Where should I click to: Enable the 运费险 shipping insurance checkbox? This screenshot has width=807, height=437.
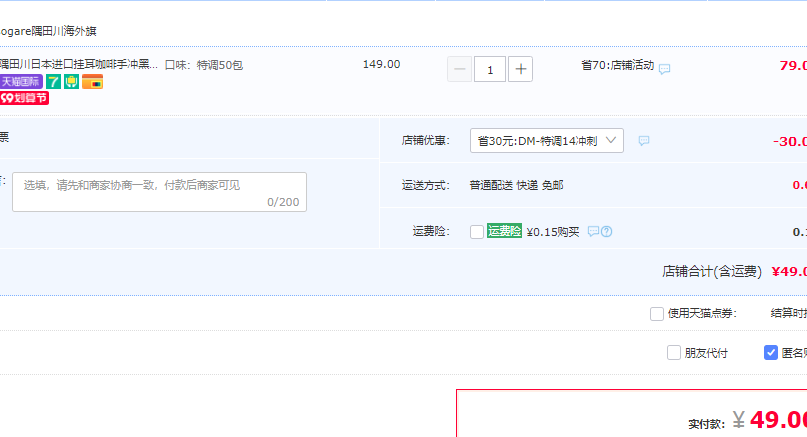pos(477,232)
